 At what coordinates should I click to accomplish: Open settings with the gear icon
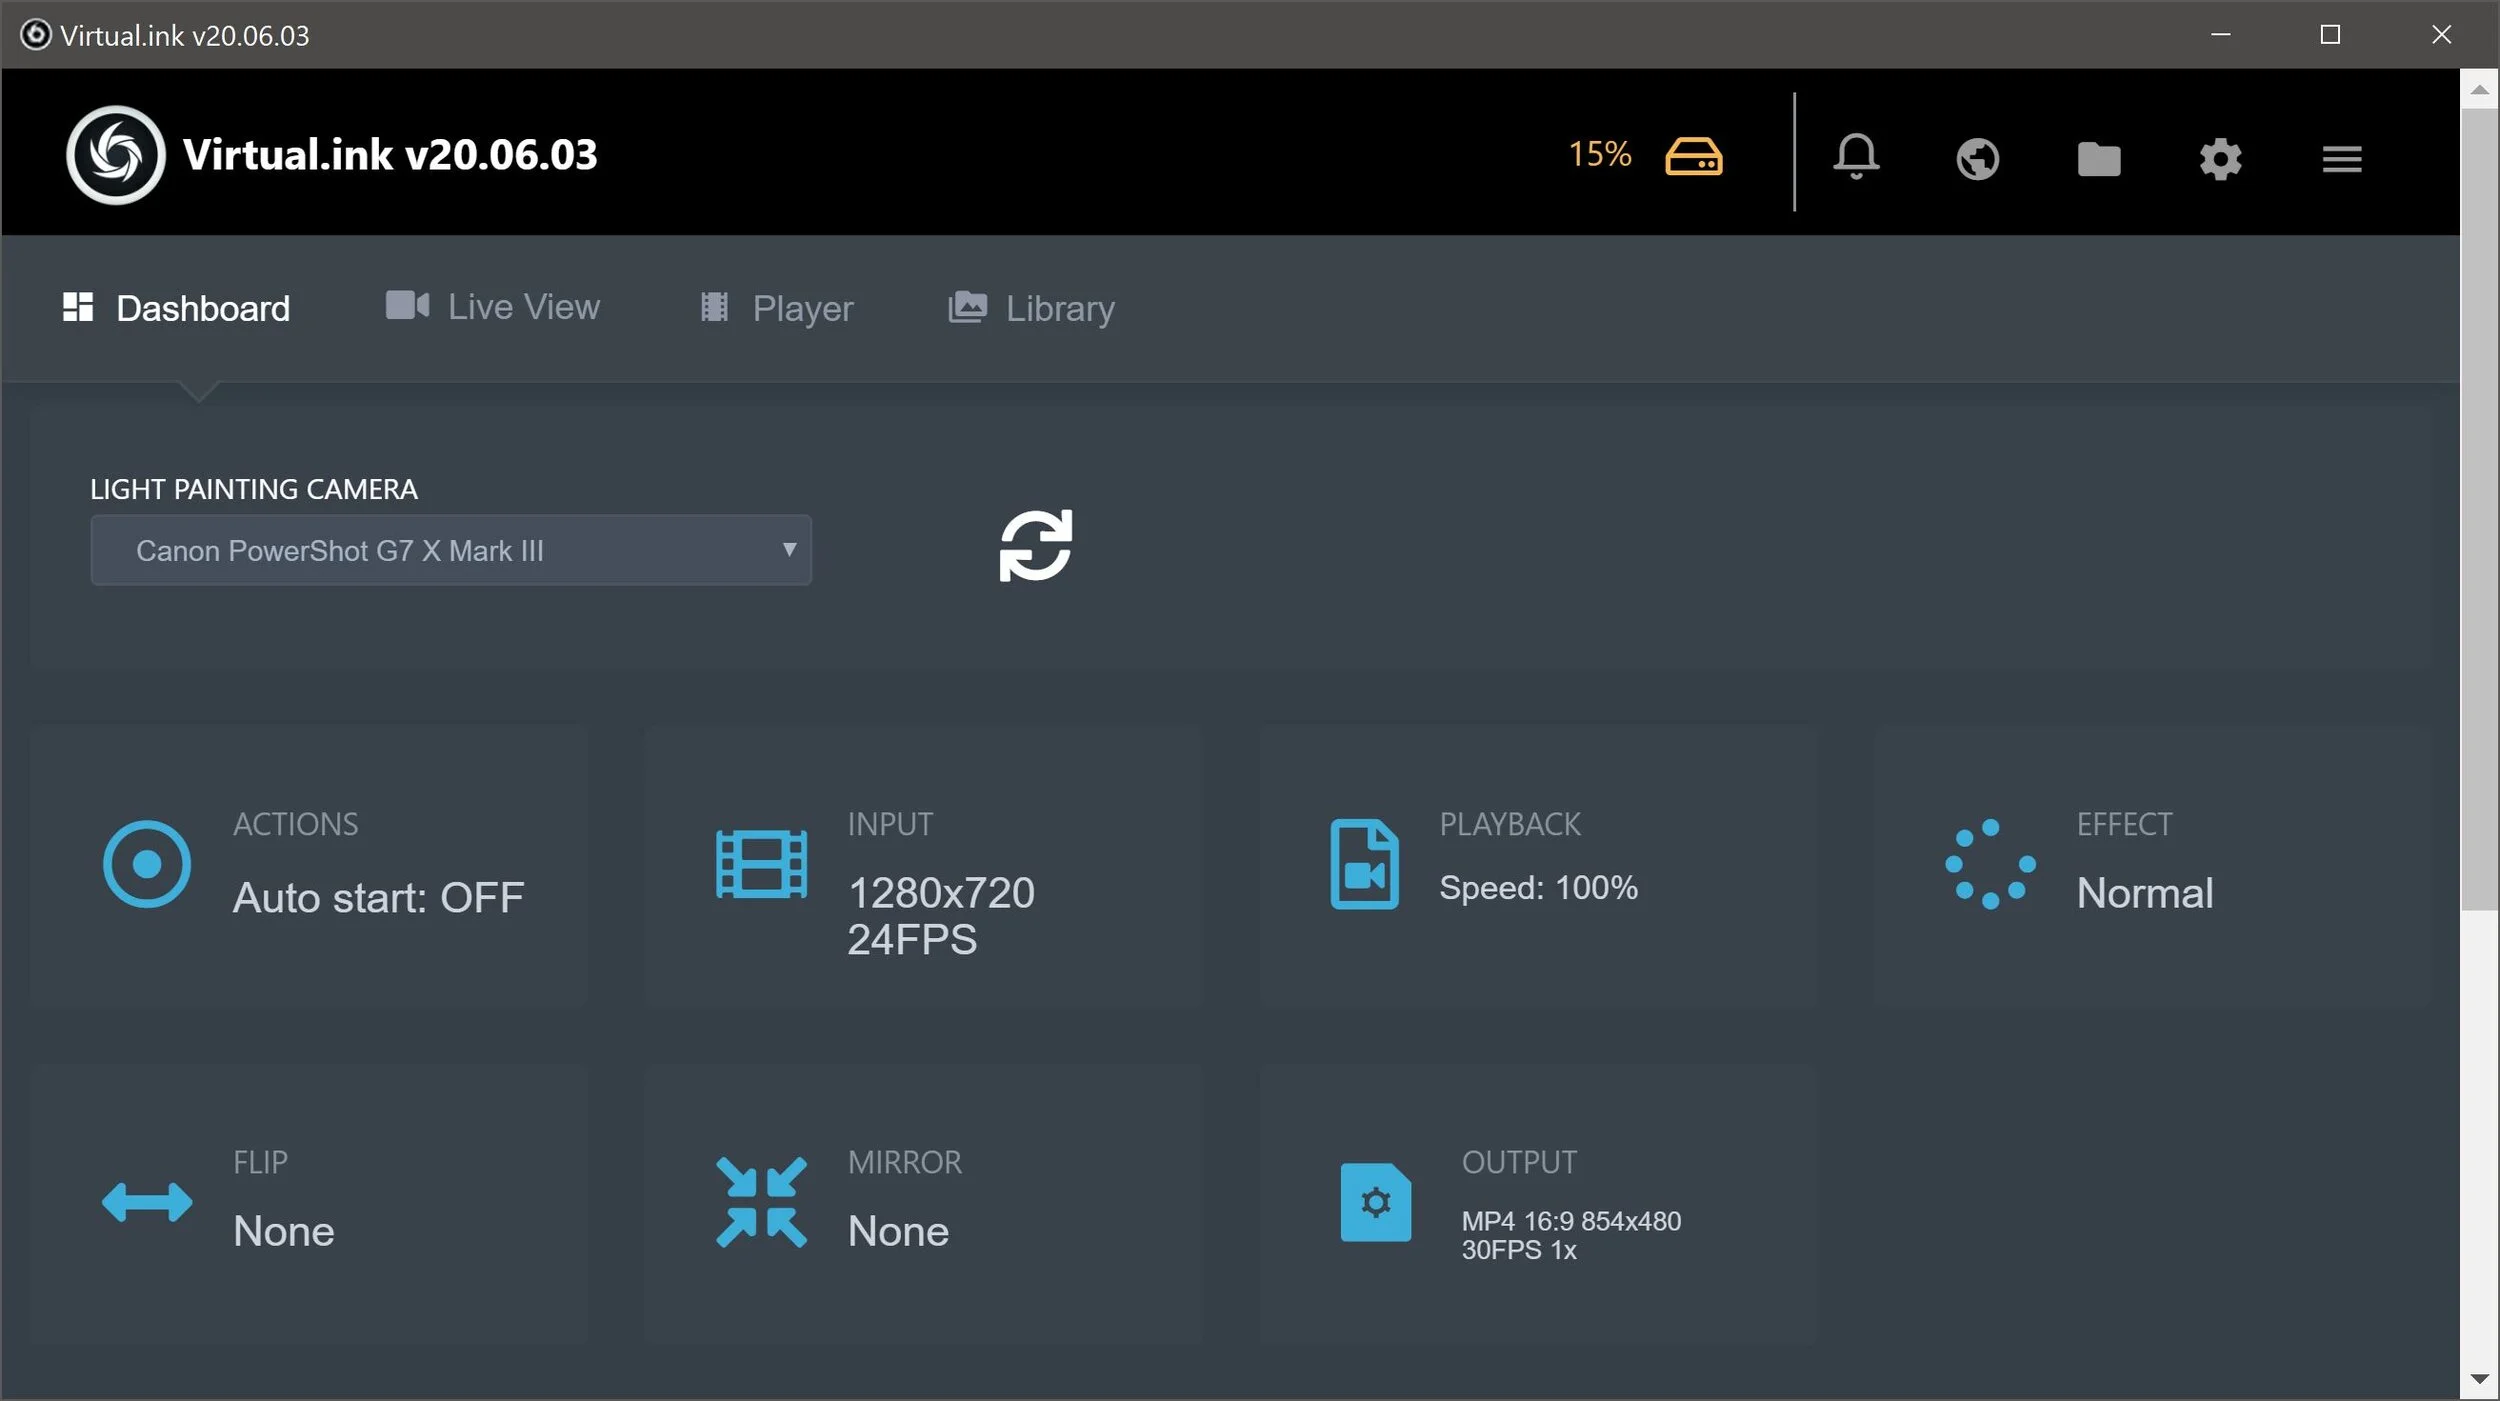2220,158
